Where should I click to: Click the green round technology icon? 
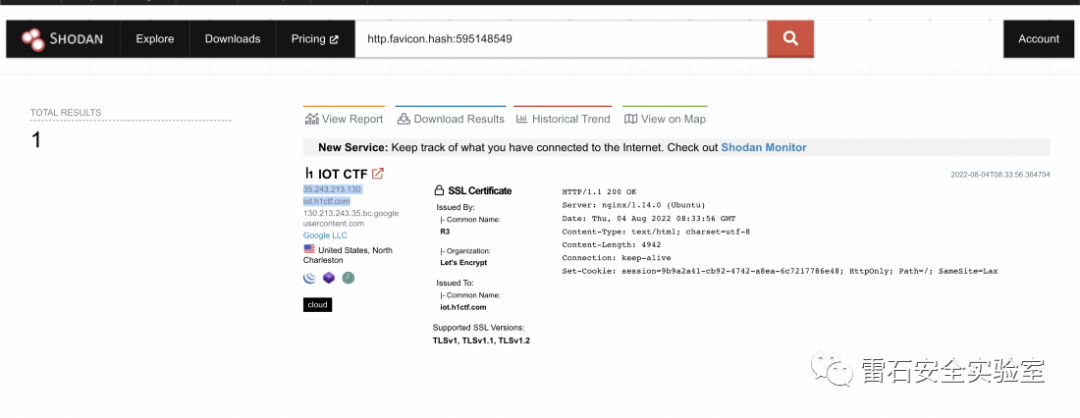[349, 278]
